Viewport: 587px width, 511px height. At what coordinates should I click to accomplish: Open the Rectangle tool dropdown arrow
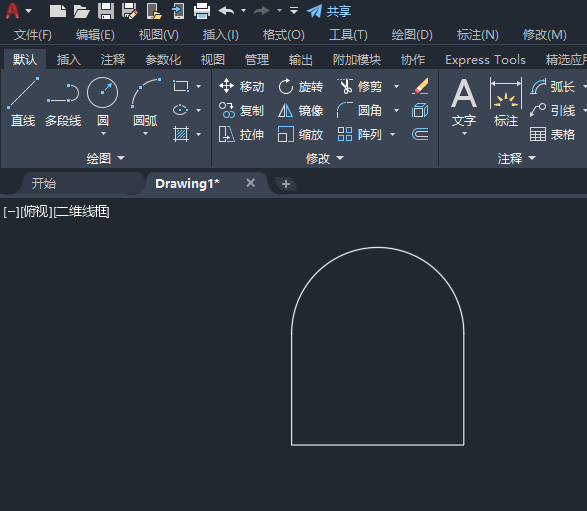click(199, 86)
